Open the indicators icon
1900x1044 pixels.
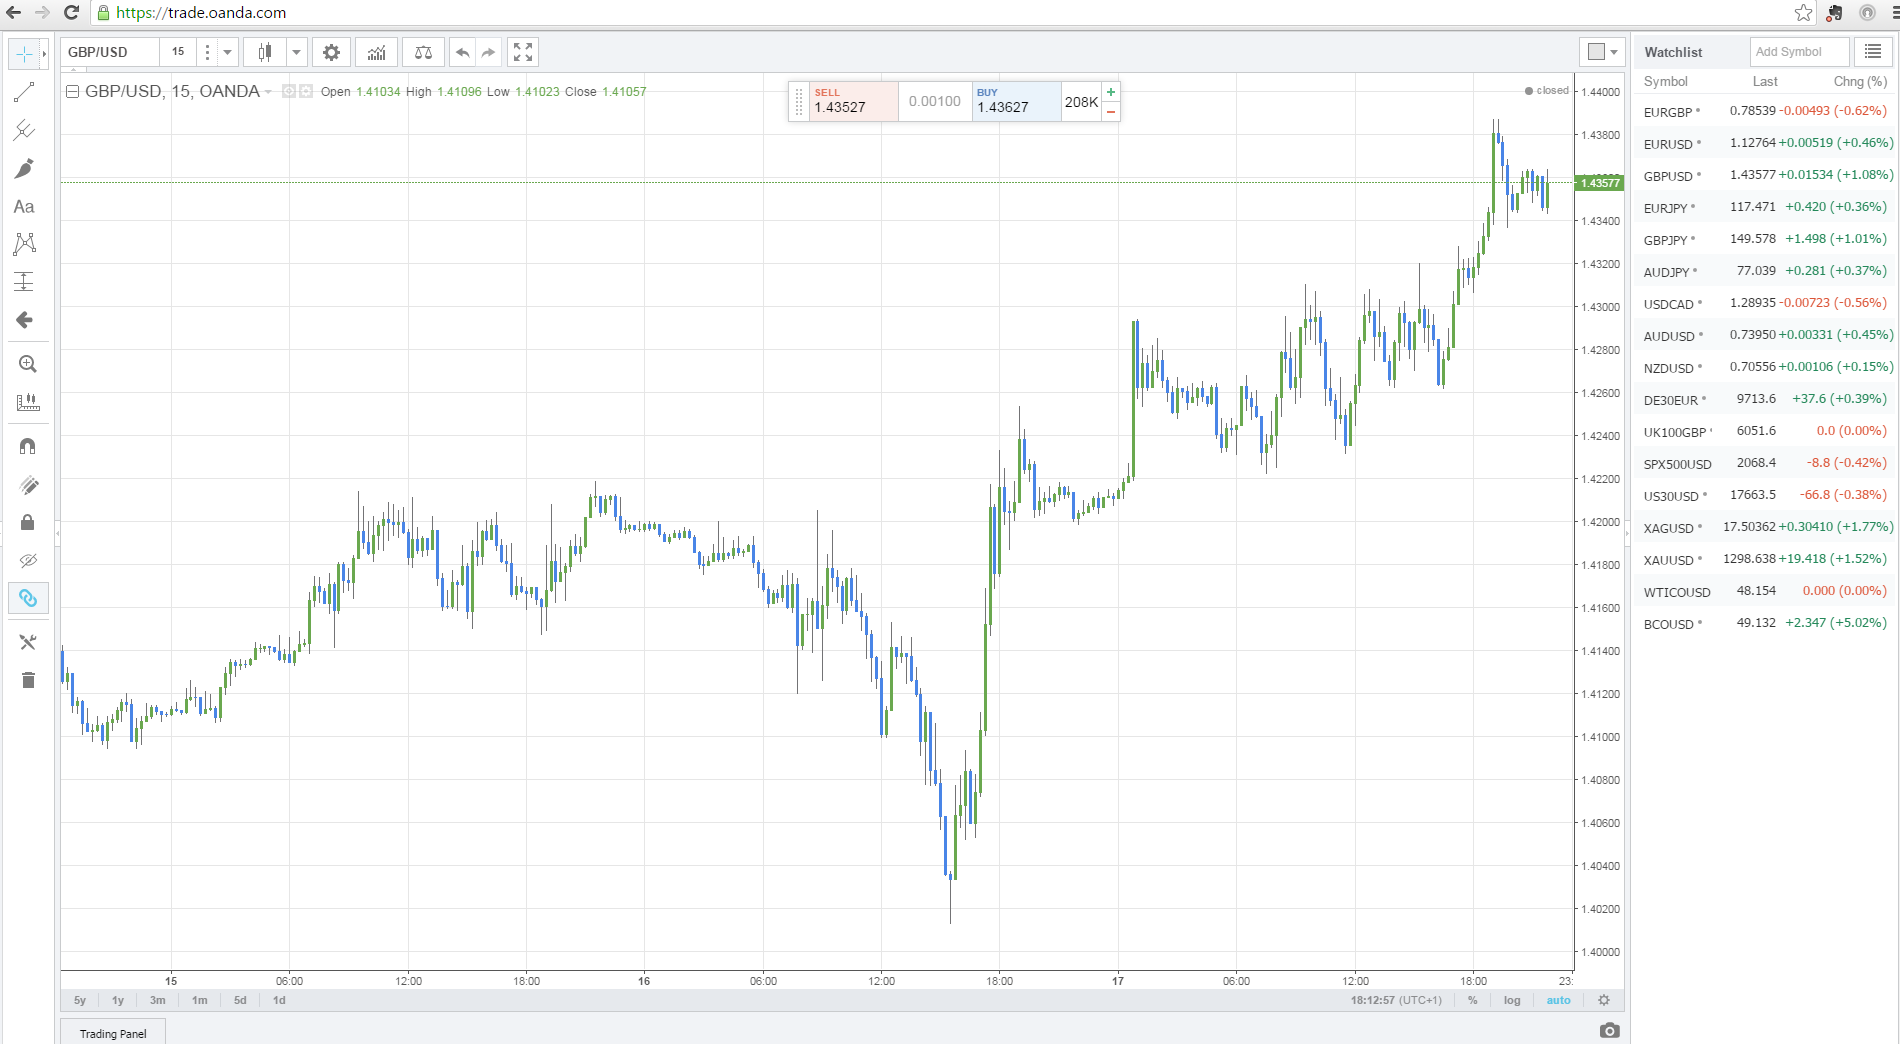coord(377,52)
